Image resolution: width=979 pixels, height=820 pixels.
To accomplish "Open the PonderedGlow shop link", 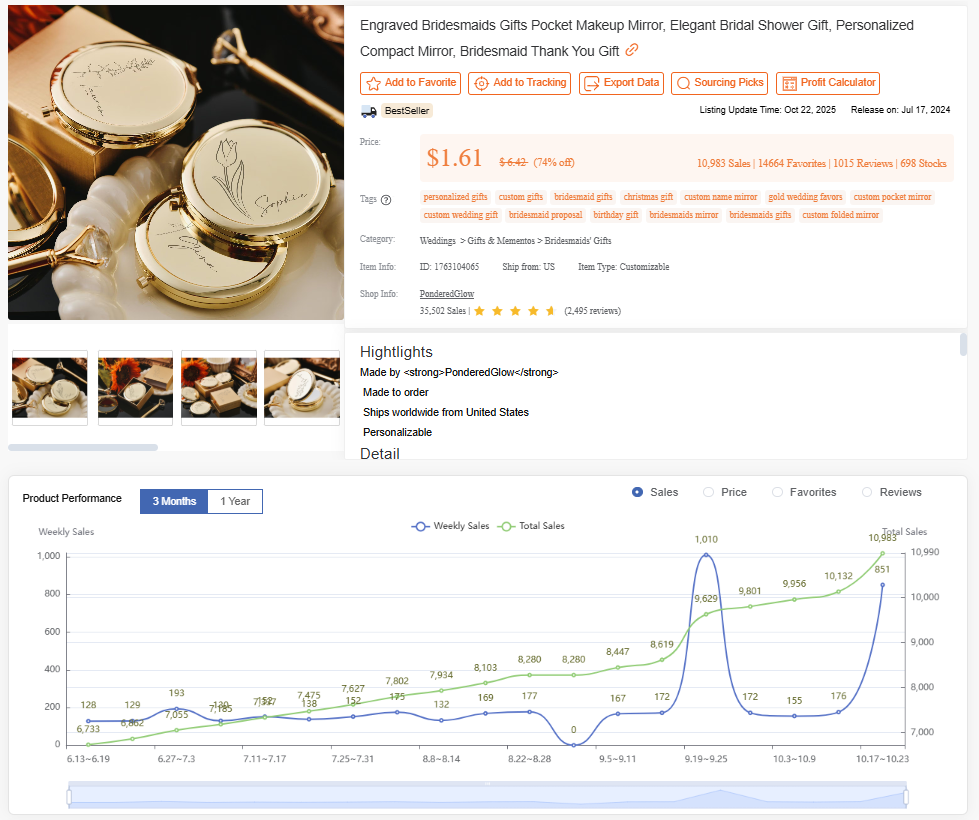I will [446, 293].
